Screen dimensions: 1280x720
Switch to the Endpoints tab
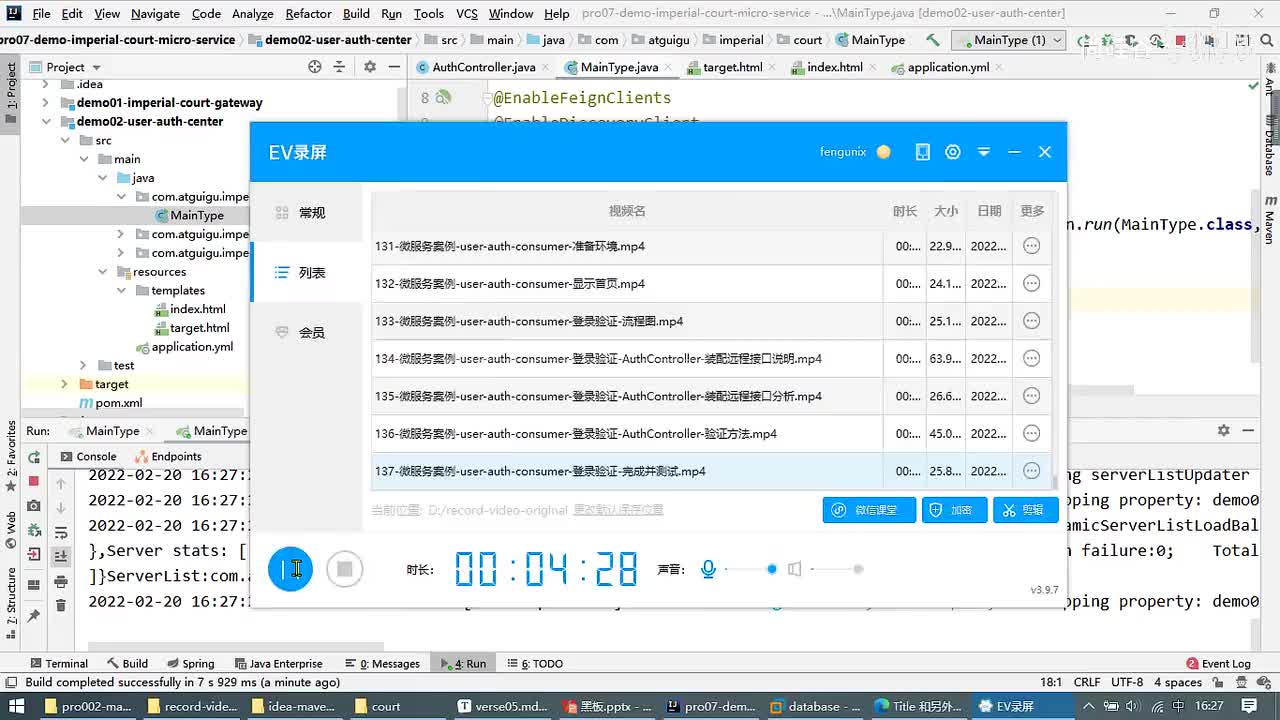(x=168, y=456)
